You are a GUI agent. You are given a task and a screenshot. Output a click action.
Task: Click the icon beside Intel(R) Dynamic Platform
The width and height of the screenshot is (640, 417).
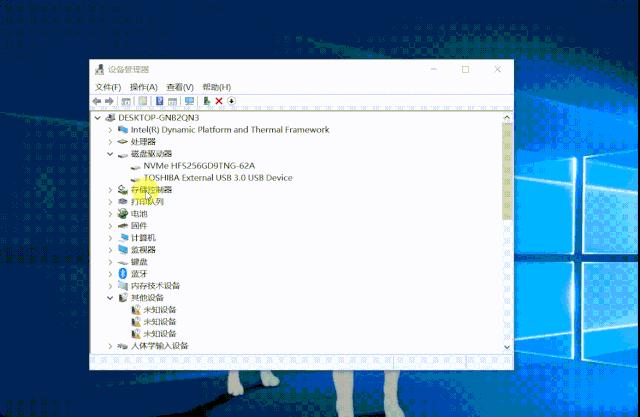[x=122, y=130]
